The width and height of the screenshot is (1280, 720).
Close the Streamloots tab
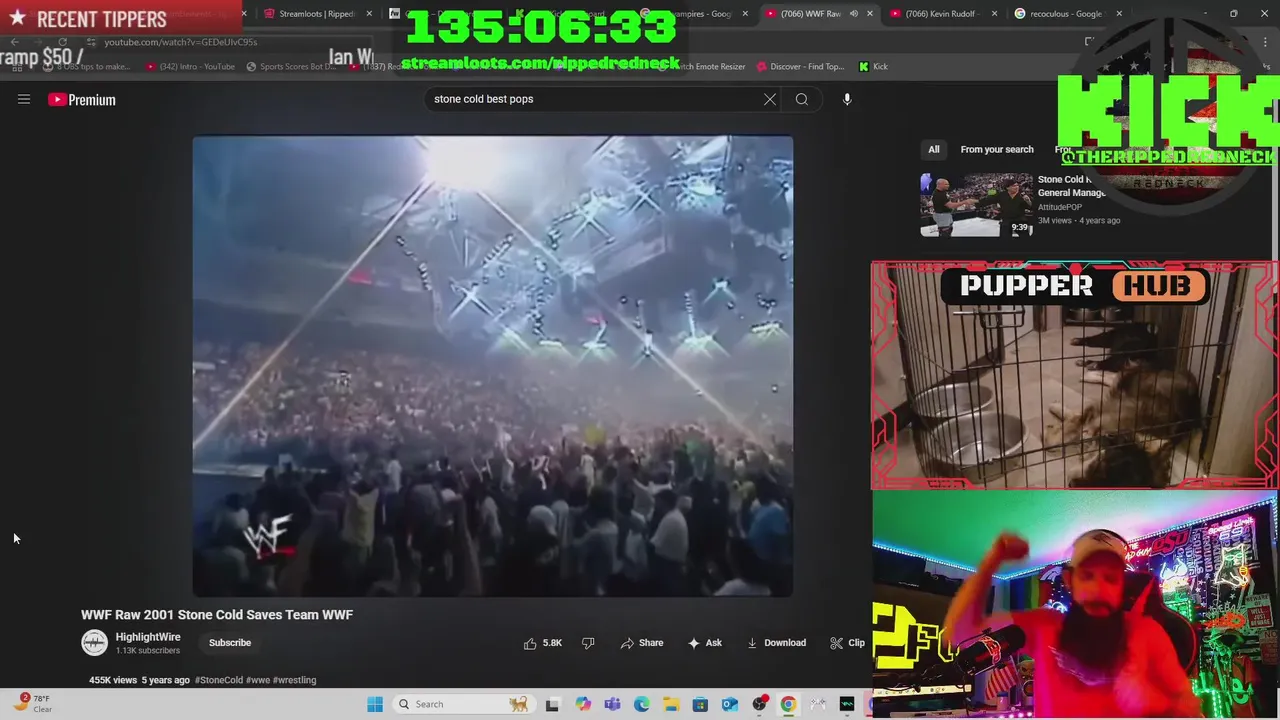click(x=369, y=14)
